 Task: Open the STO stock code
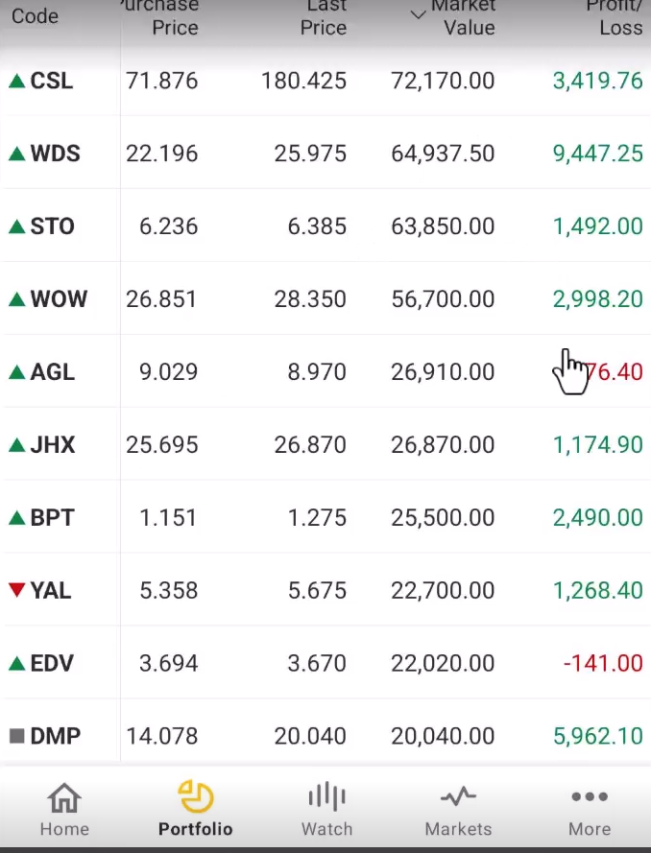[52, 226]
